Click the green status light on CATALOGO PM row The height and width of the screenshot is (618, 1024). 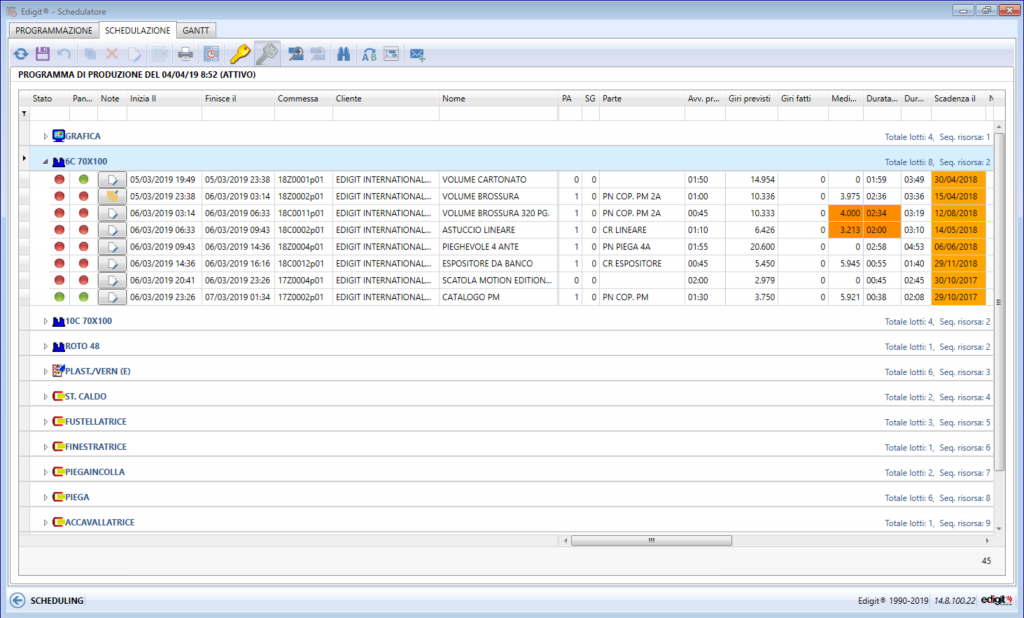[x=60, y=296]
